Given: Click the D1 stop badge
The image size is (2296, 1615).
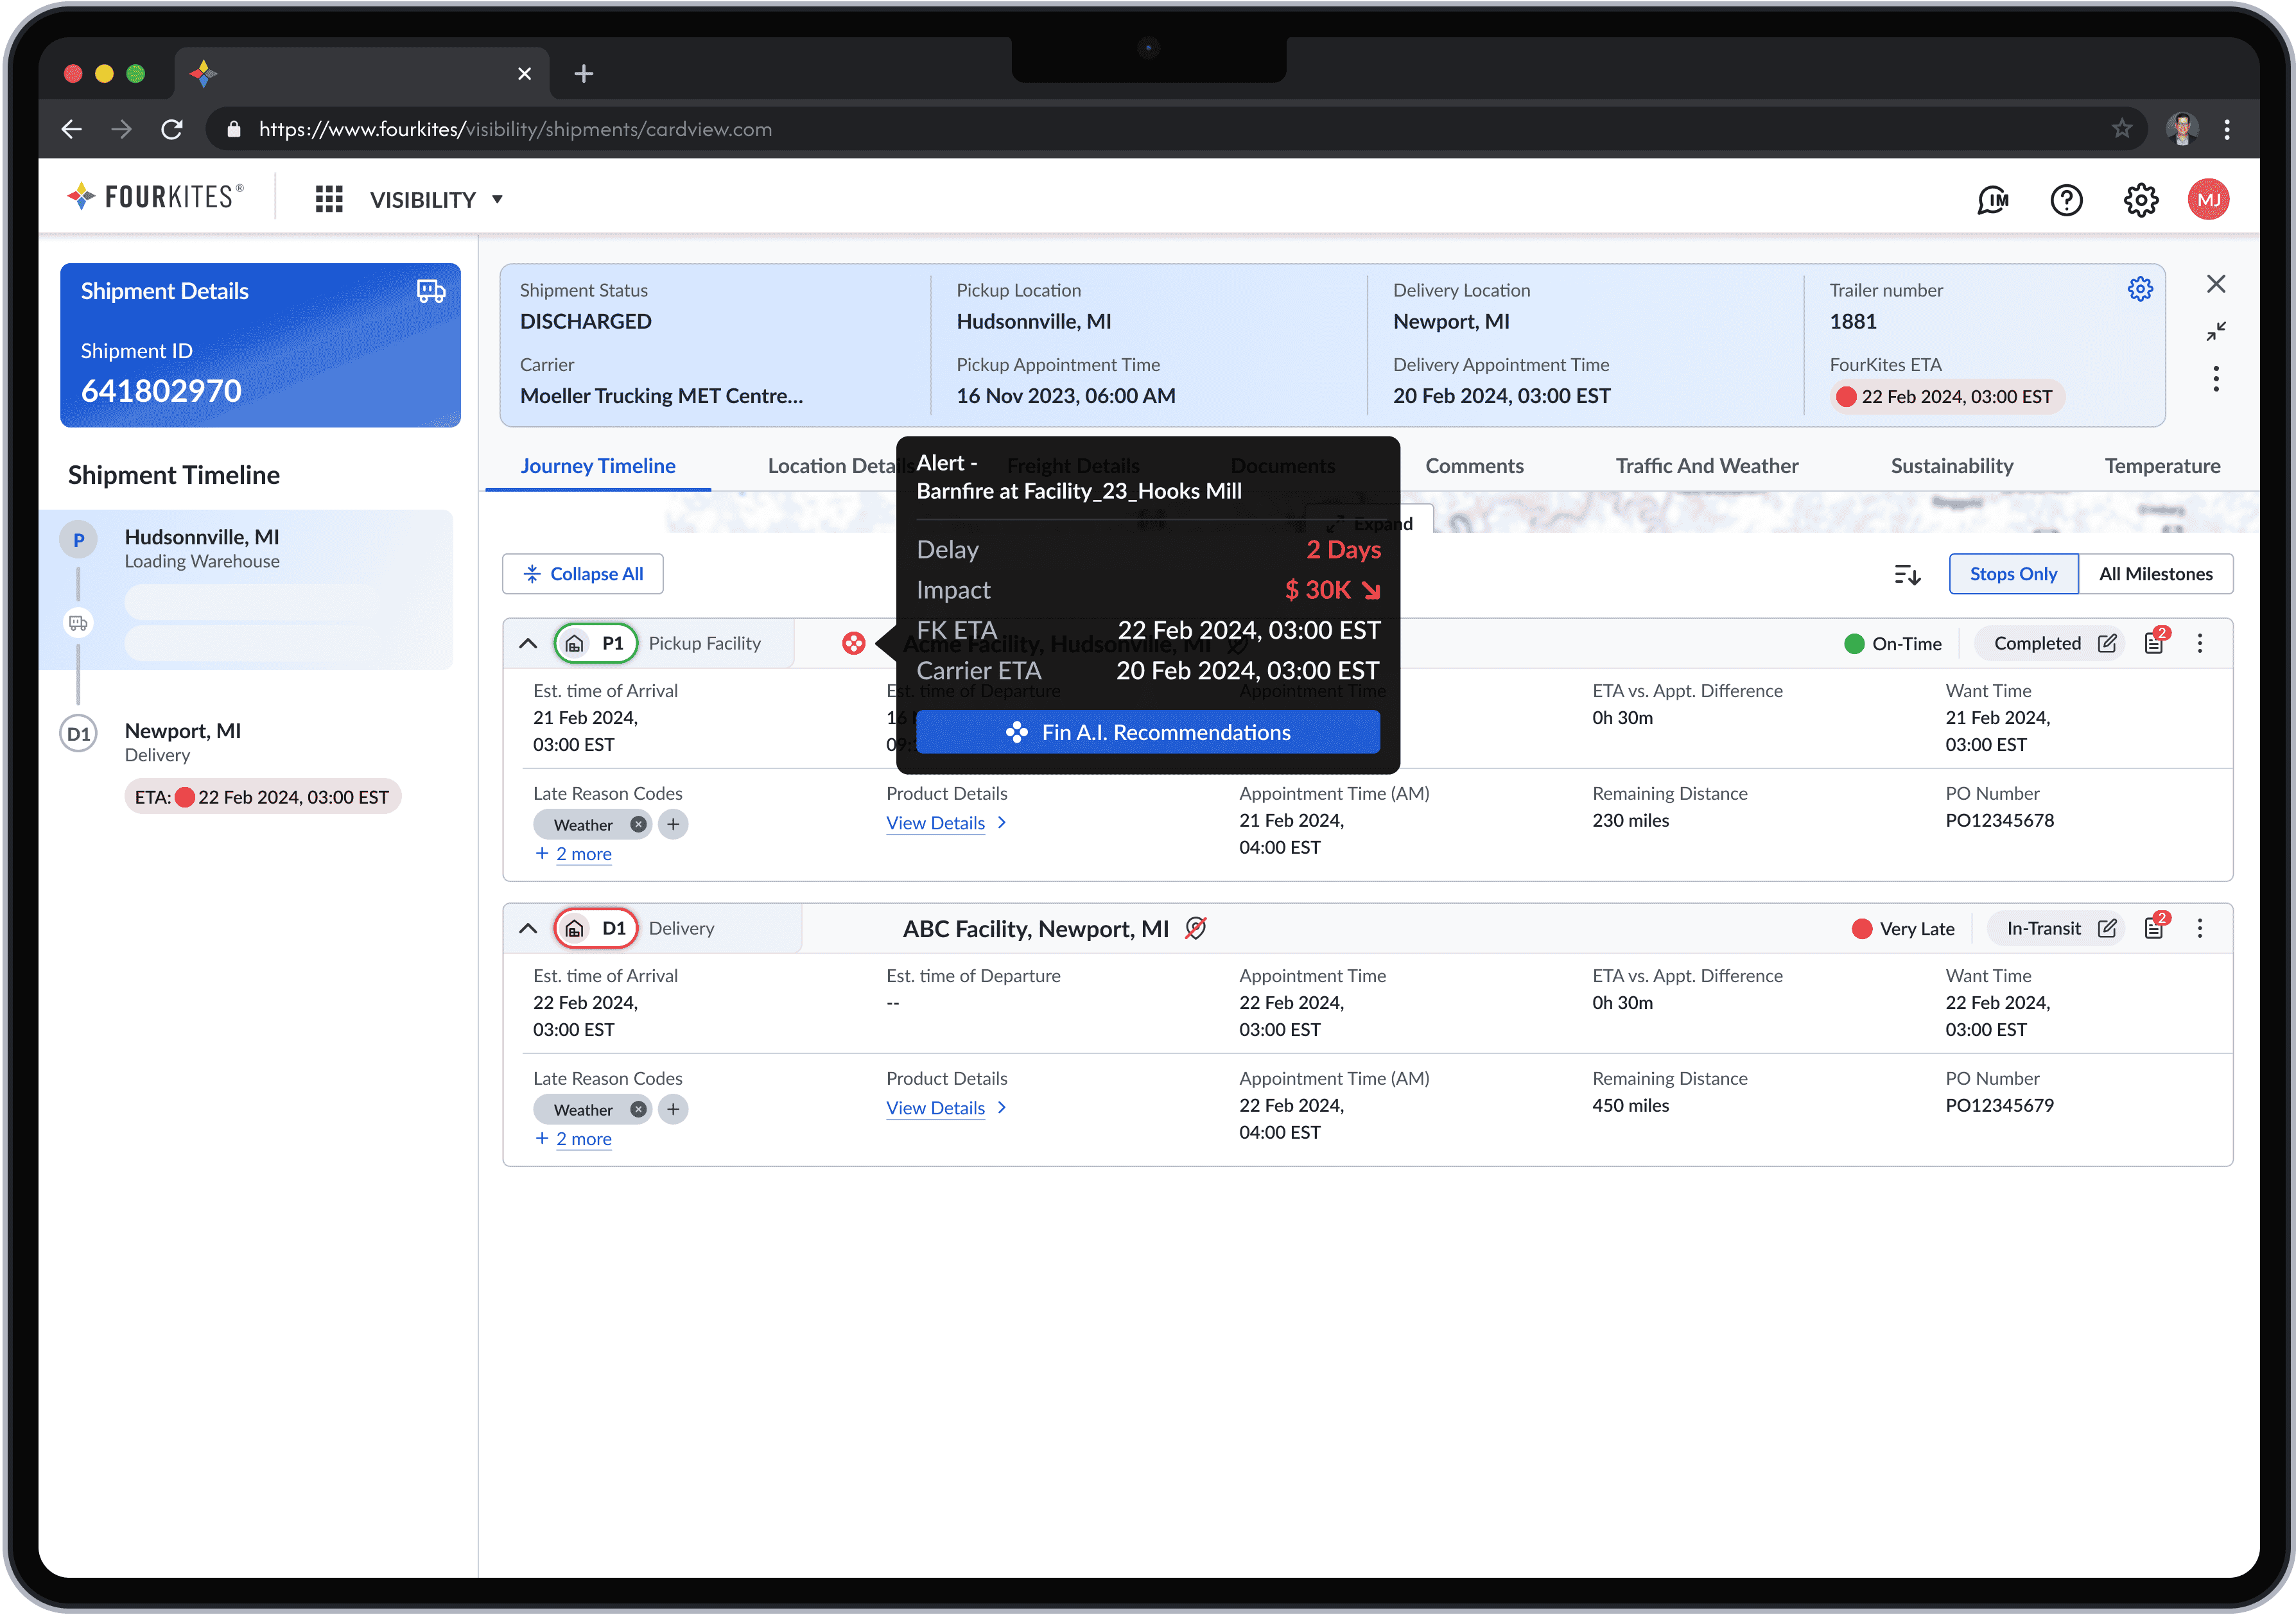Looking at the screenshot, I should [596, 928].
